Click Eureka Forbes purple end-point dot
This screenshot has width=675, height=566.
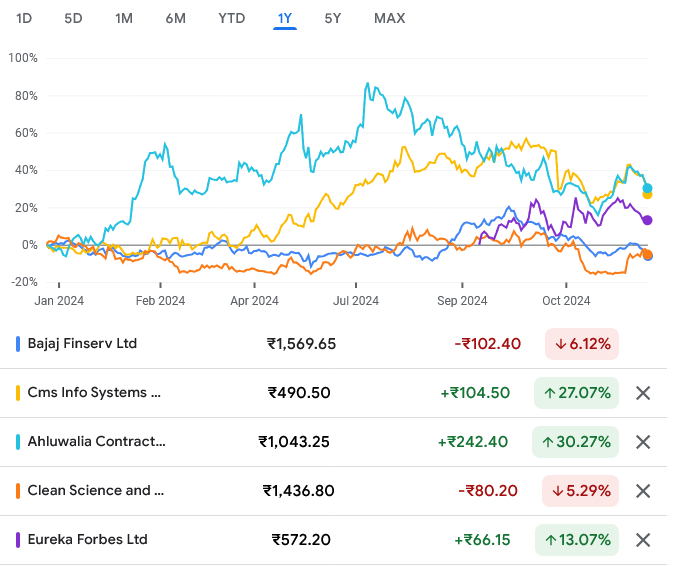[647, 220]
